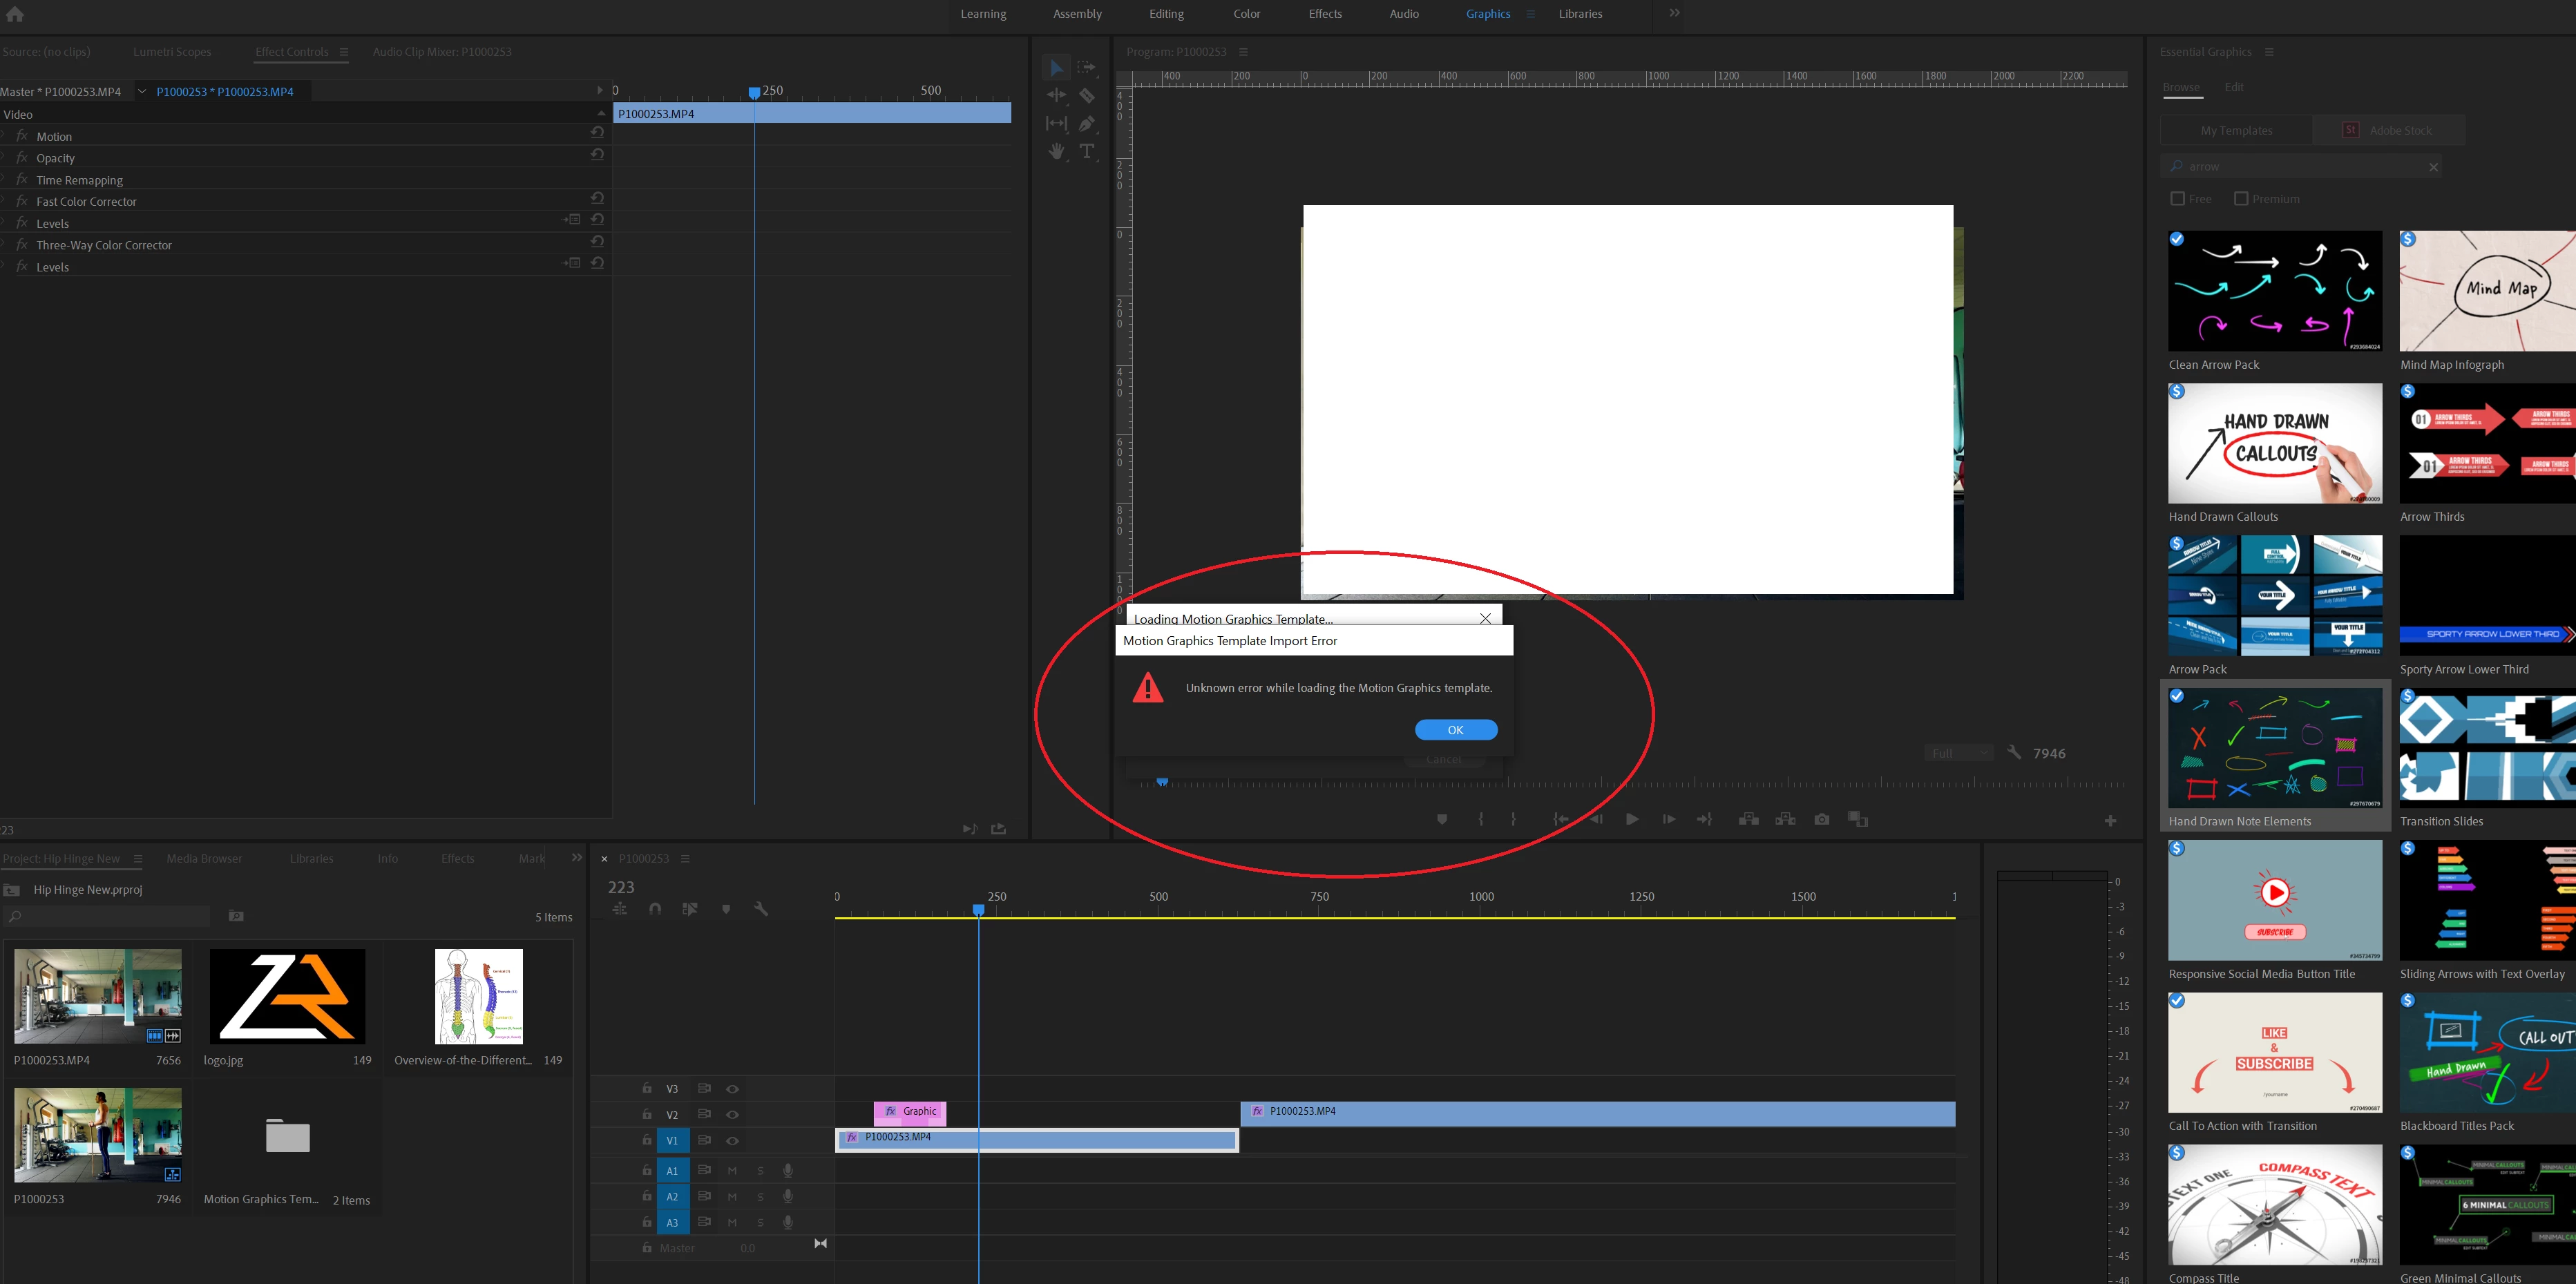This screenshot has height=1284, width=2576.
Task: Open the Edit tab in Essential Graphics
Action: 2234,87
